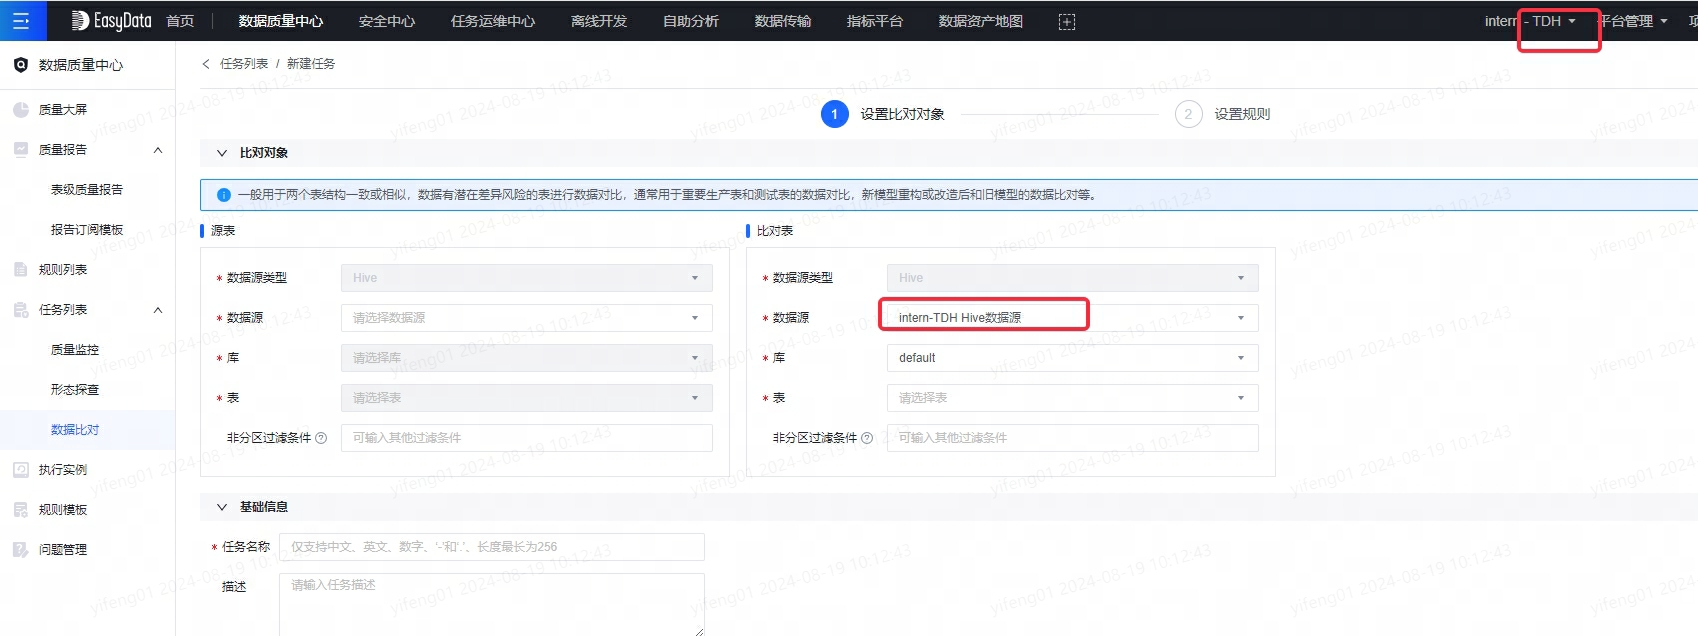Click the 质量大屏 pie chart icon
1698x636 pixels.
coord(21,110)
